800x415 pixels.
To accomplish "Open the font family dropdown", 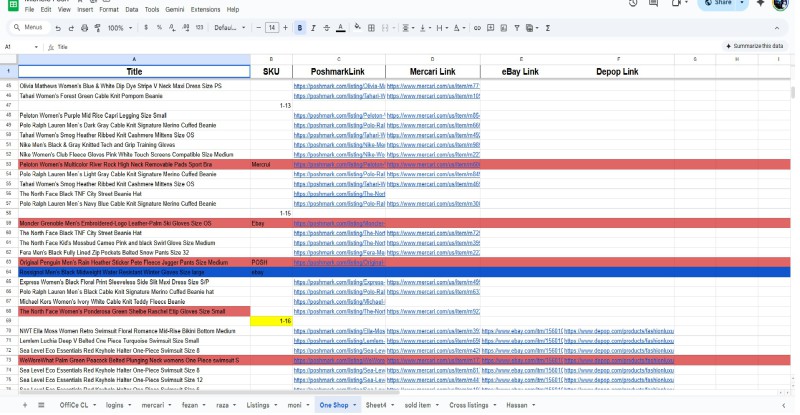I will [227, 28].
